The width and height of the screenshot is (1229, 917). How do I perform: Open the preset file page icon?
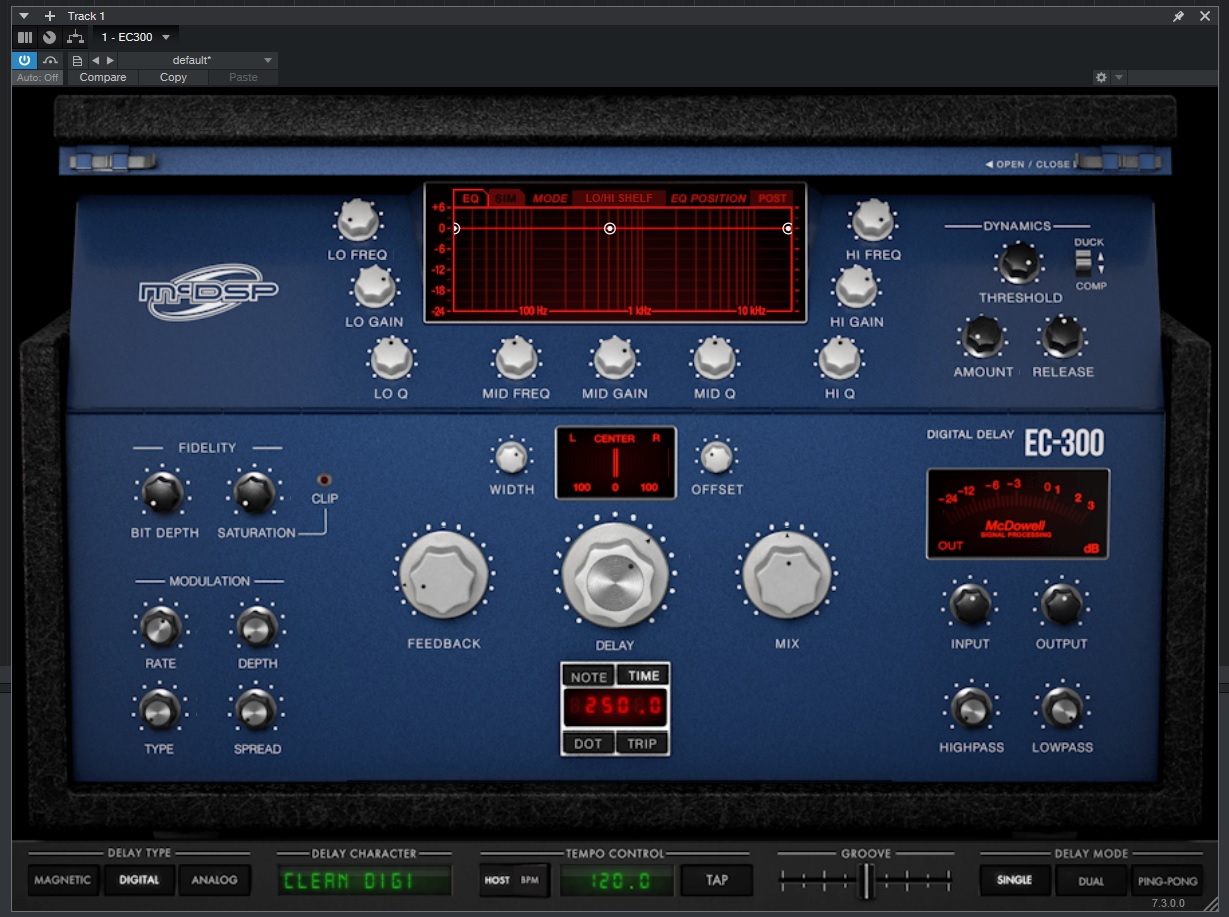(x=77, y=60)
